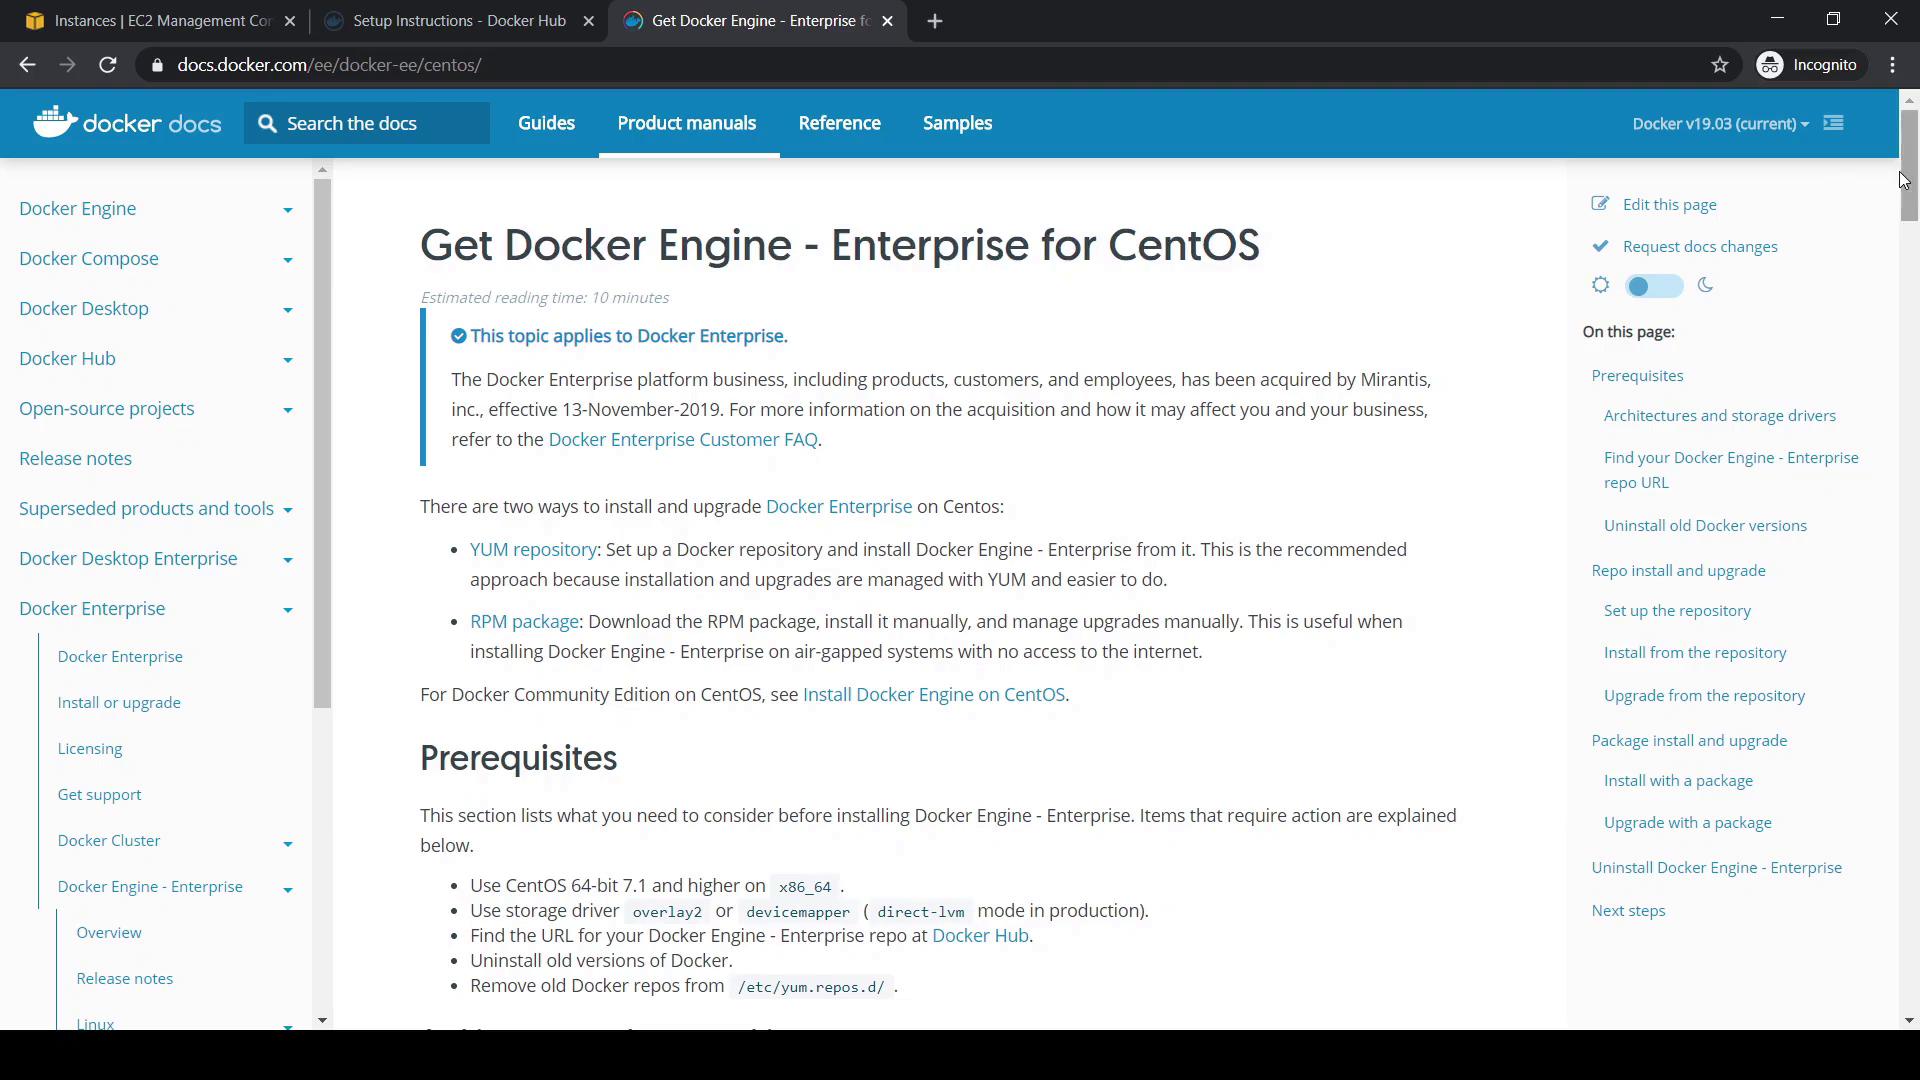
Task: Expand the Docker Compose sidebar section
Action: click(x=287, y=260)
